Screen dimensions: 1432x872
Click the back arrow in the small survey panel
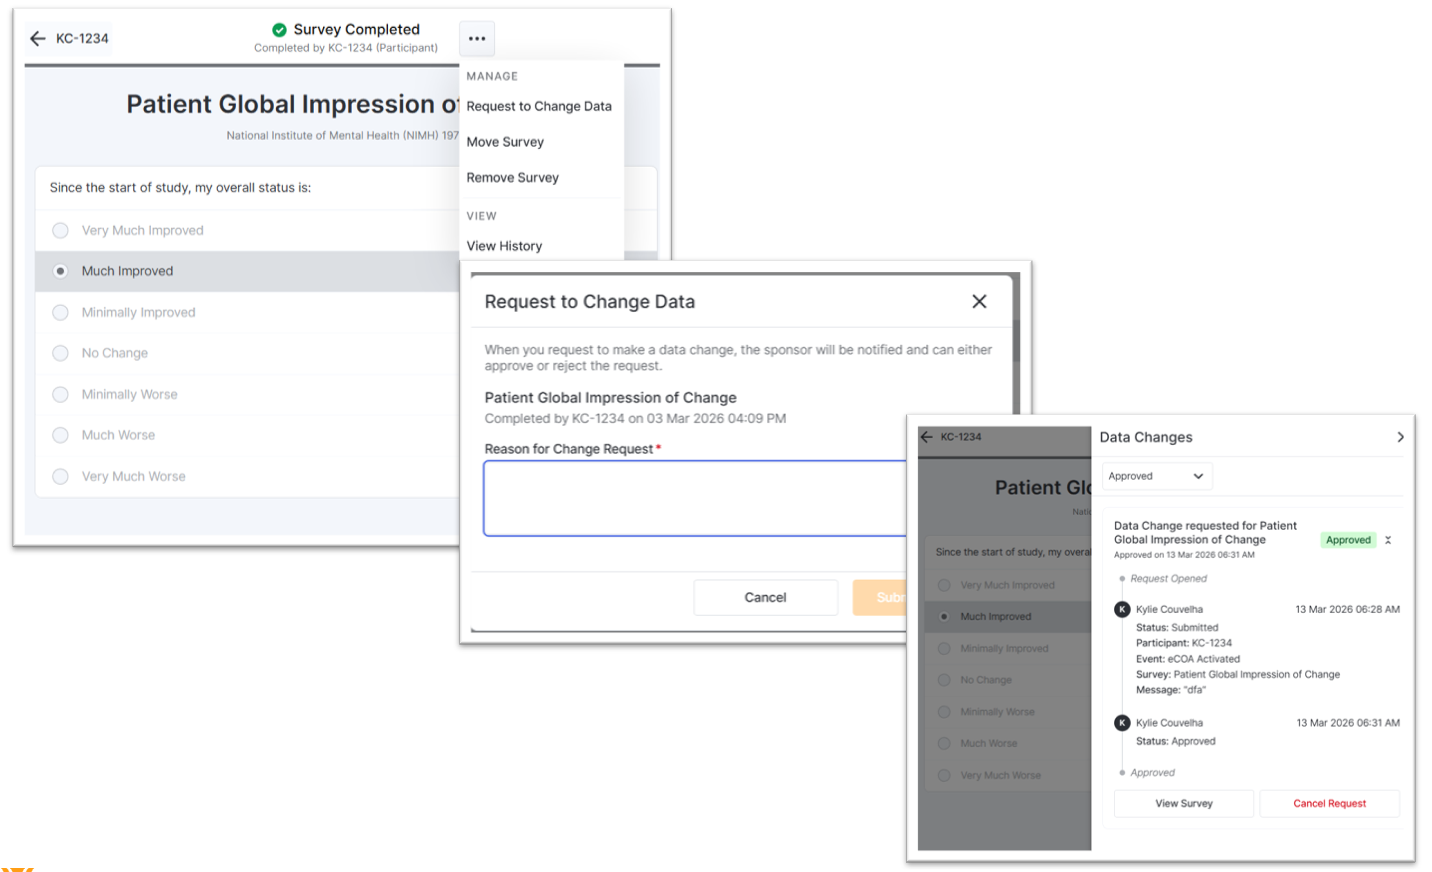click(927, 437)
